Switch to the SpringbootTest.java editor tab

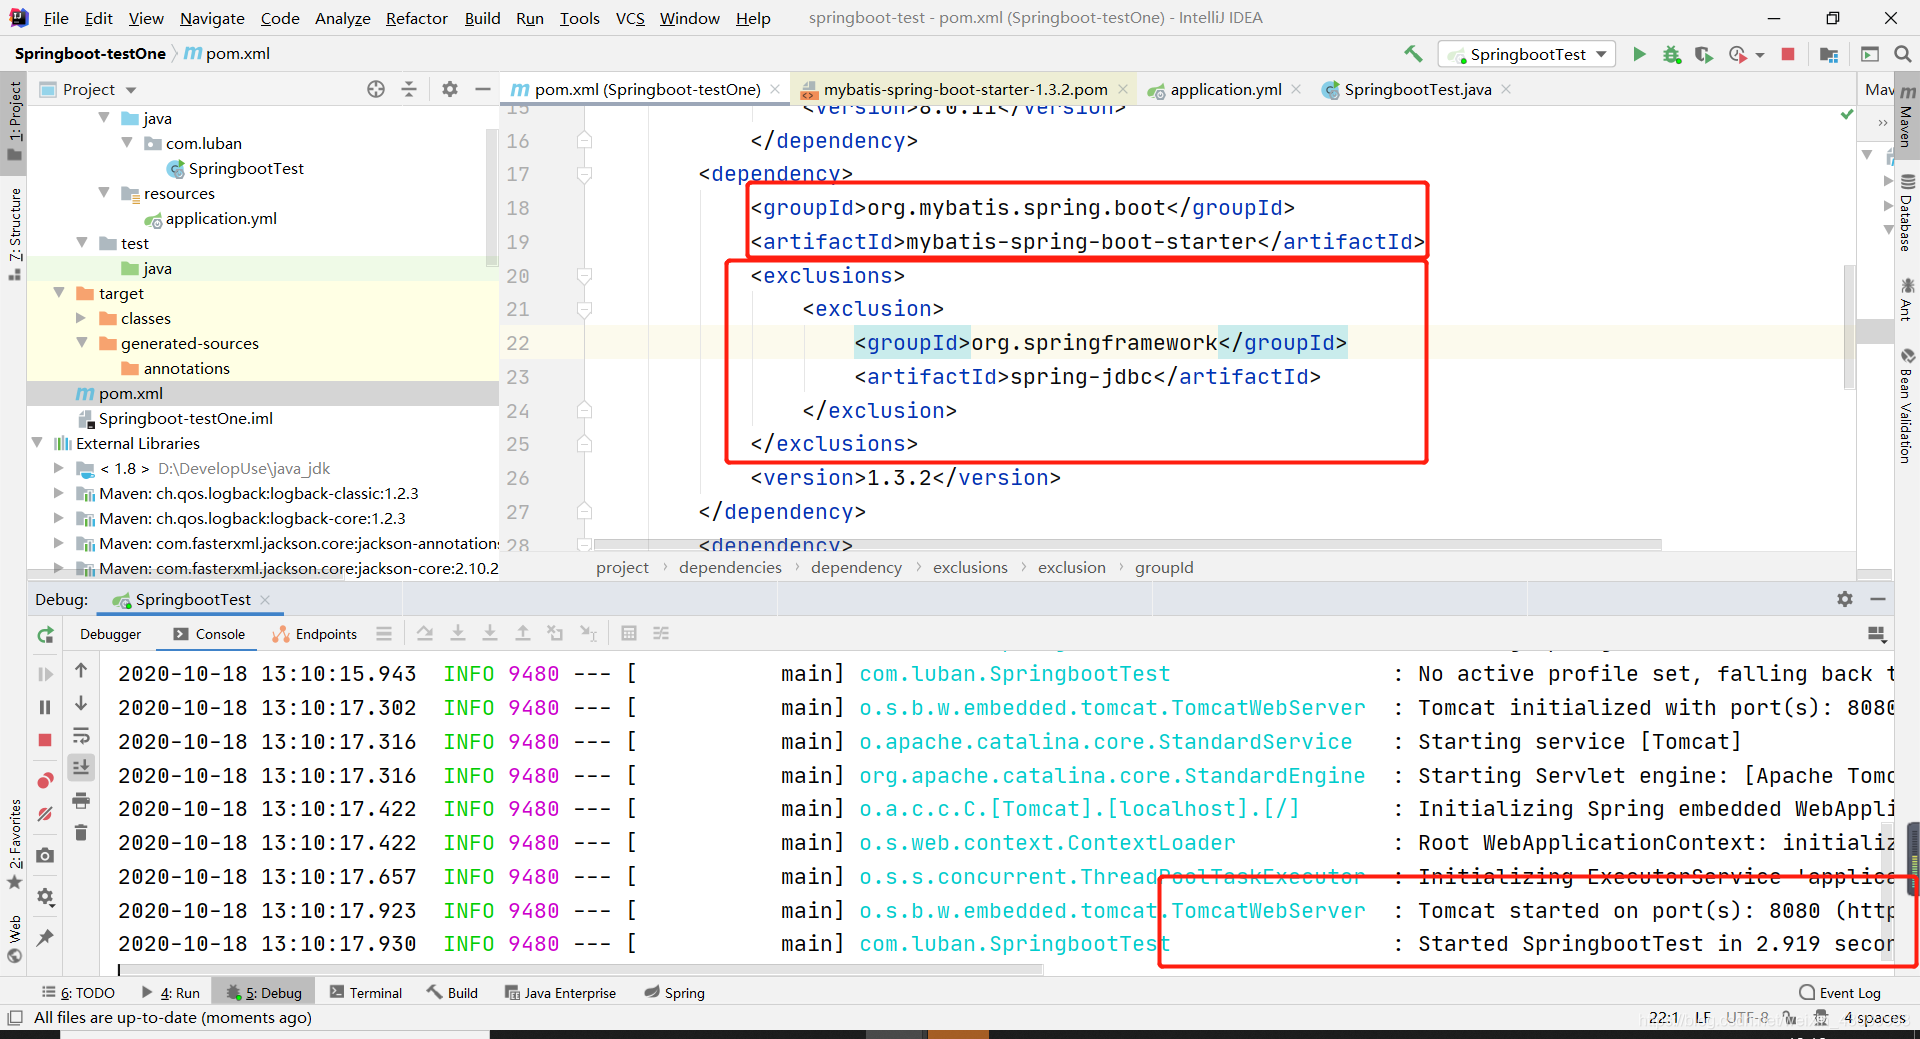tap(1417, 89)
